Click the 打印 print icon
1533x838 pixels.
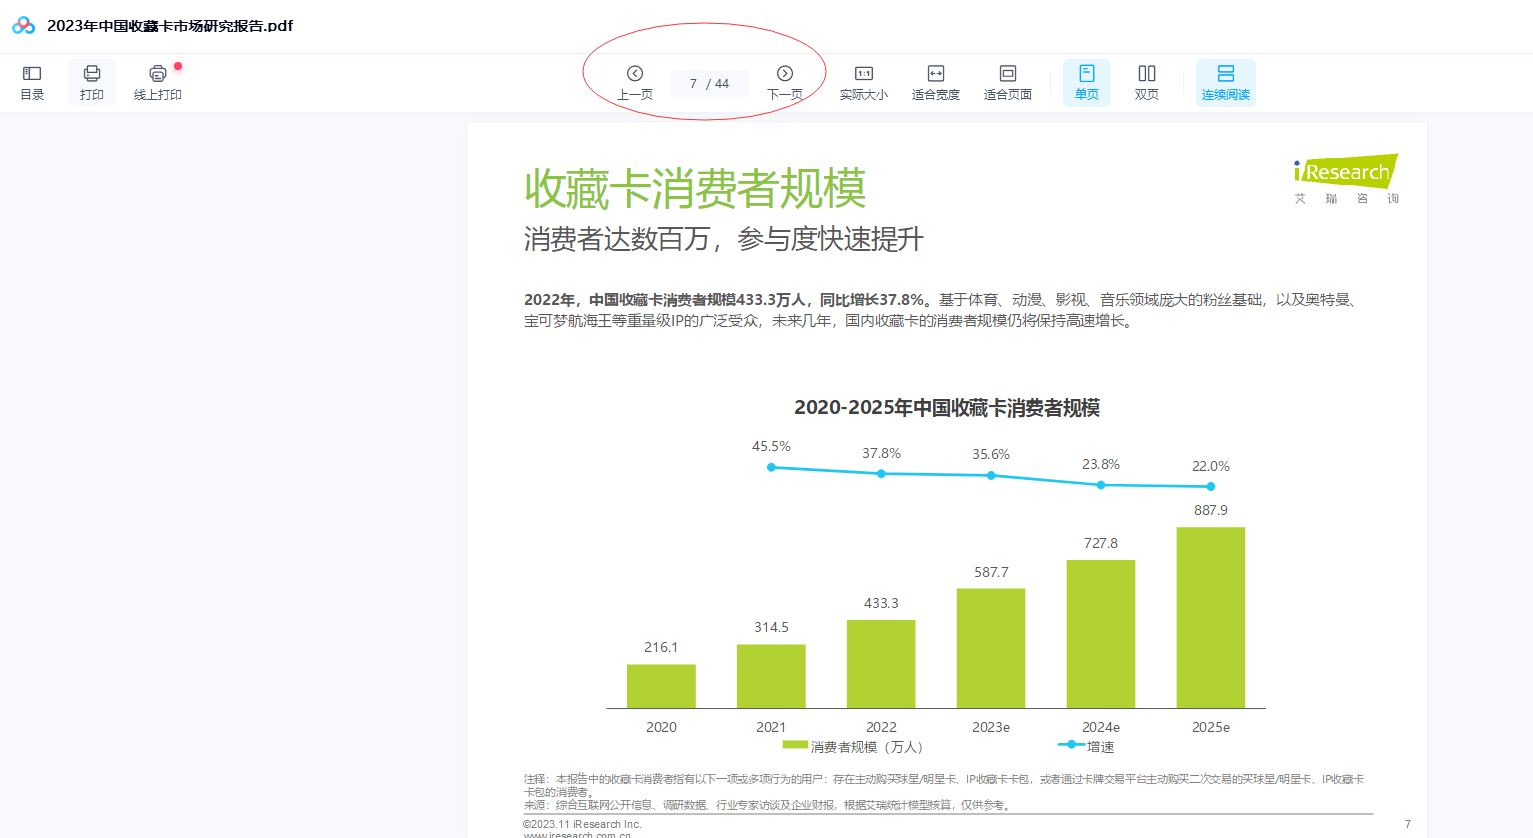pyautogui.click(x=92, y=82)
